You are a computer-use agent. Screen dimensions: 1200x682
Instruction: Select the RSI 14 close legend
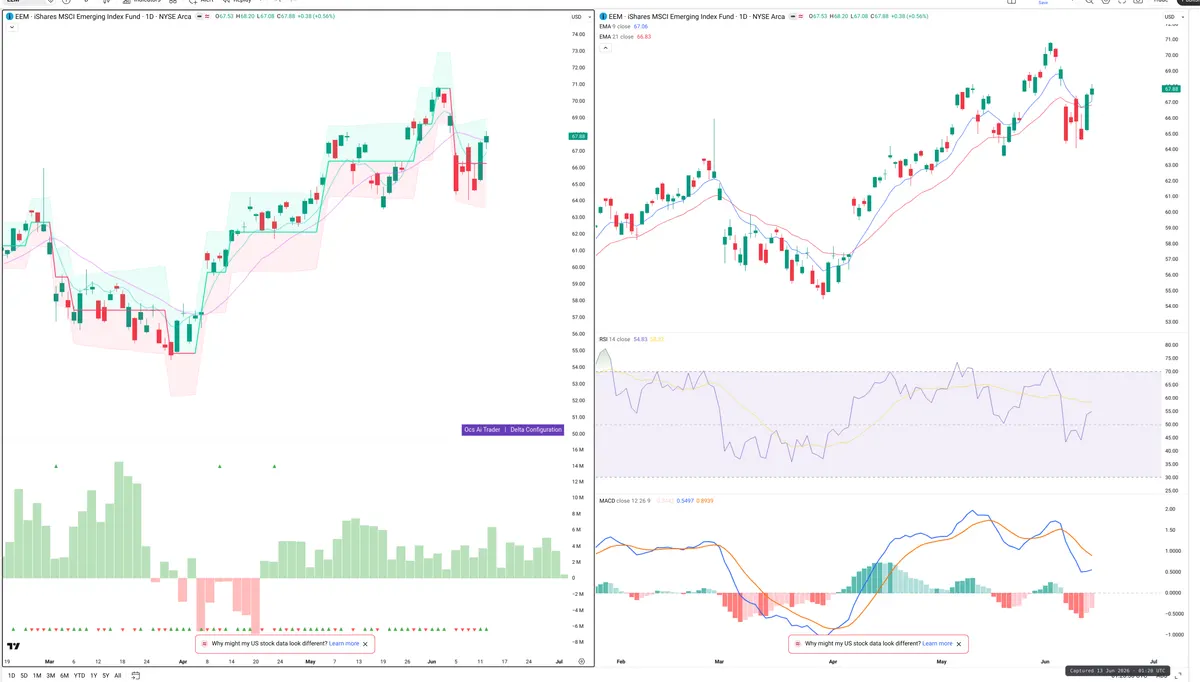click(614, 339)
